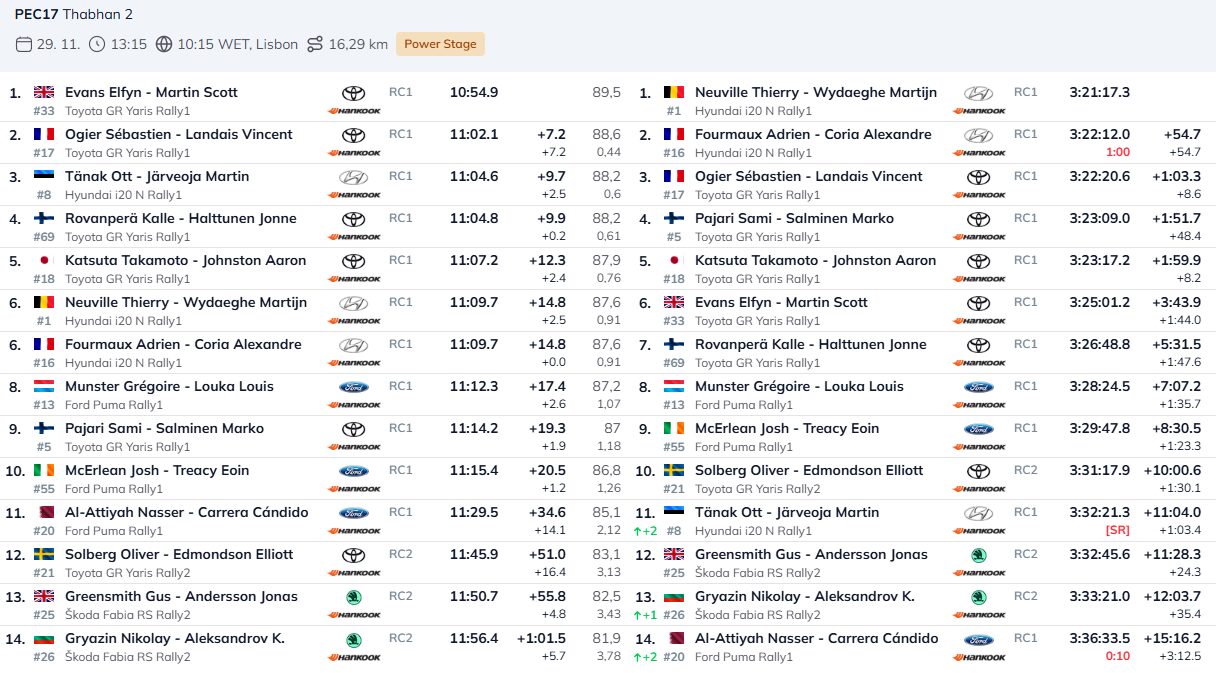Click the PEC17 Thabhan 2 stage title
The height and width of the screenshot is (673, 1216).
pyautogui.click(x=74, y=14)
